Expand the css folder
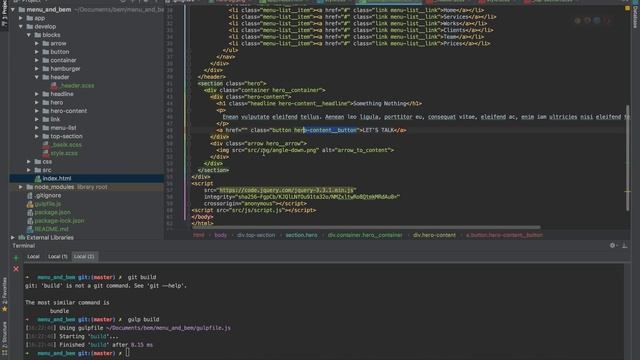 (x=29, y=162)
